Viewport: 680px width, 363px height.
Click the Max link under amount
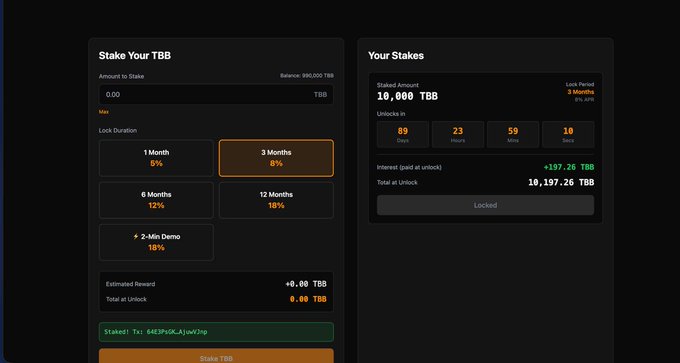click(x=104, y=111)
